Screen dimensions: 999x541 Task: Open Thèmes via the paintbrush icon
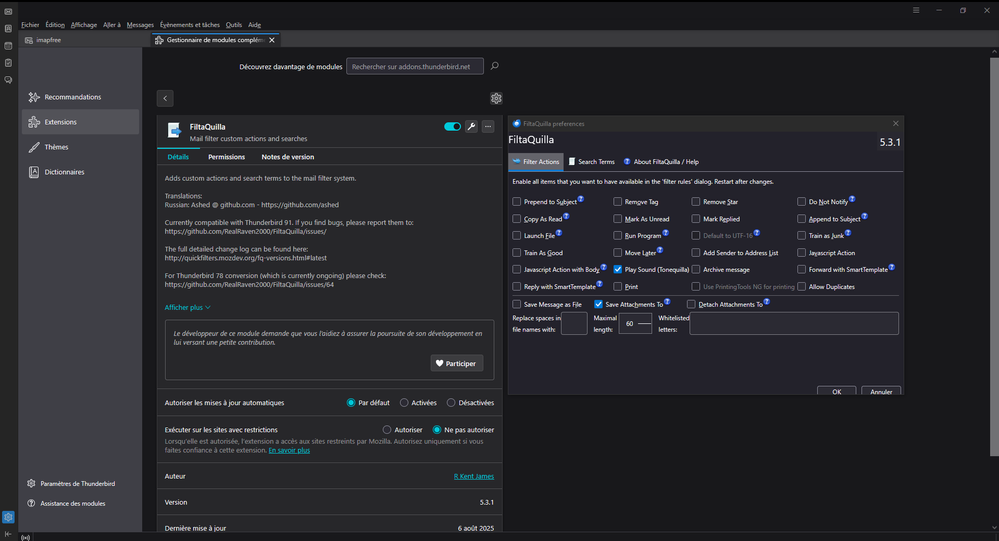(x=34, y=147)
